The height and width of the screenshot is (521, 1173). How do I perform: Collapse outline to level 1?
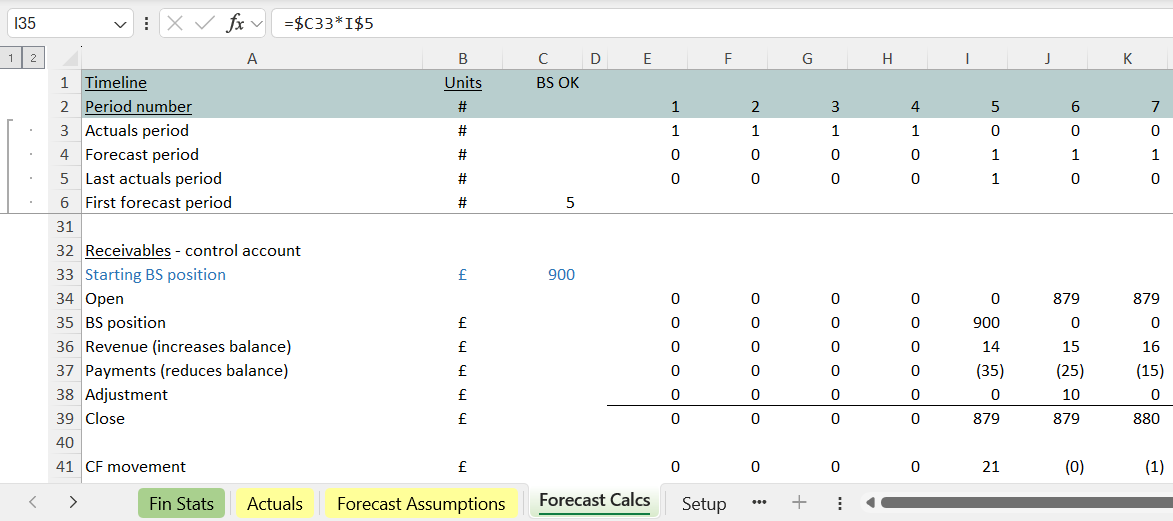(11, 59)
